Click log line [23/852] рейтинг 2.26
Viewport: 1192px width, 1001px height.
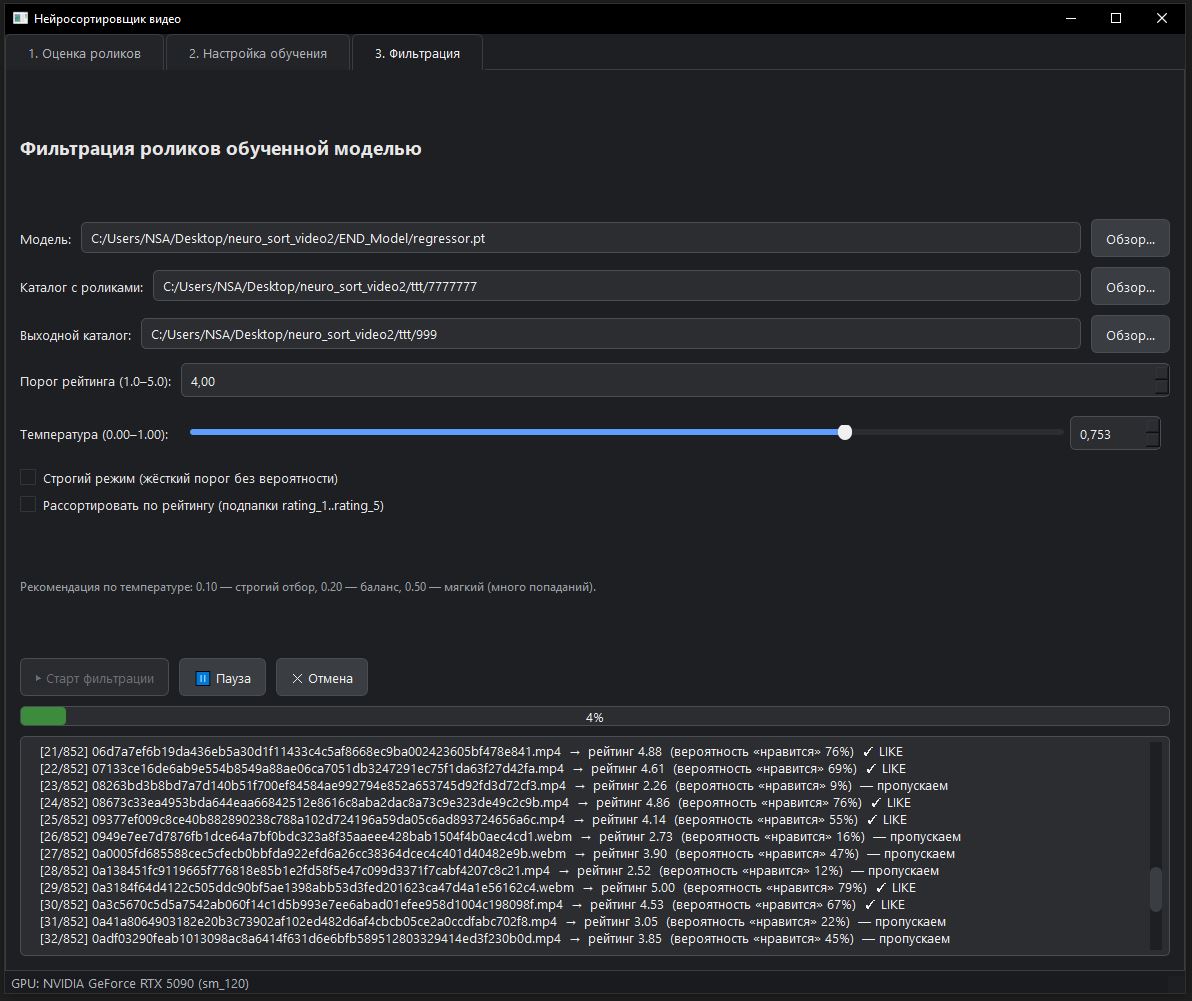[x=493, y=785]
